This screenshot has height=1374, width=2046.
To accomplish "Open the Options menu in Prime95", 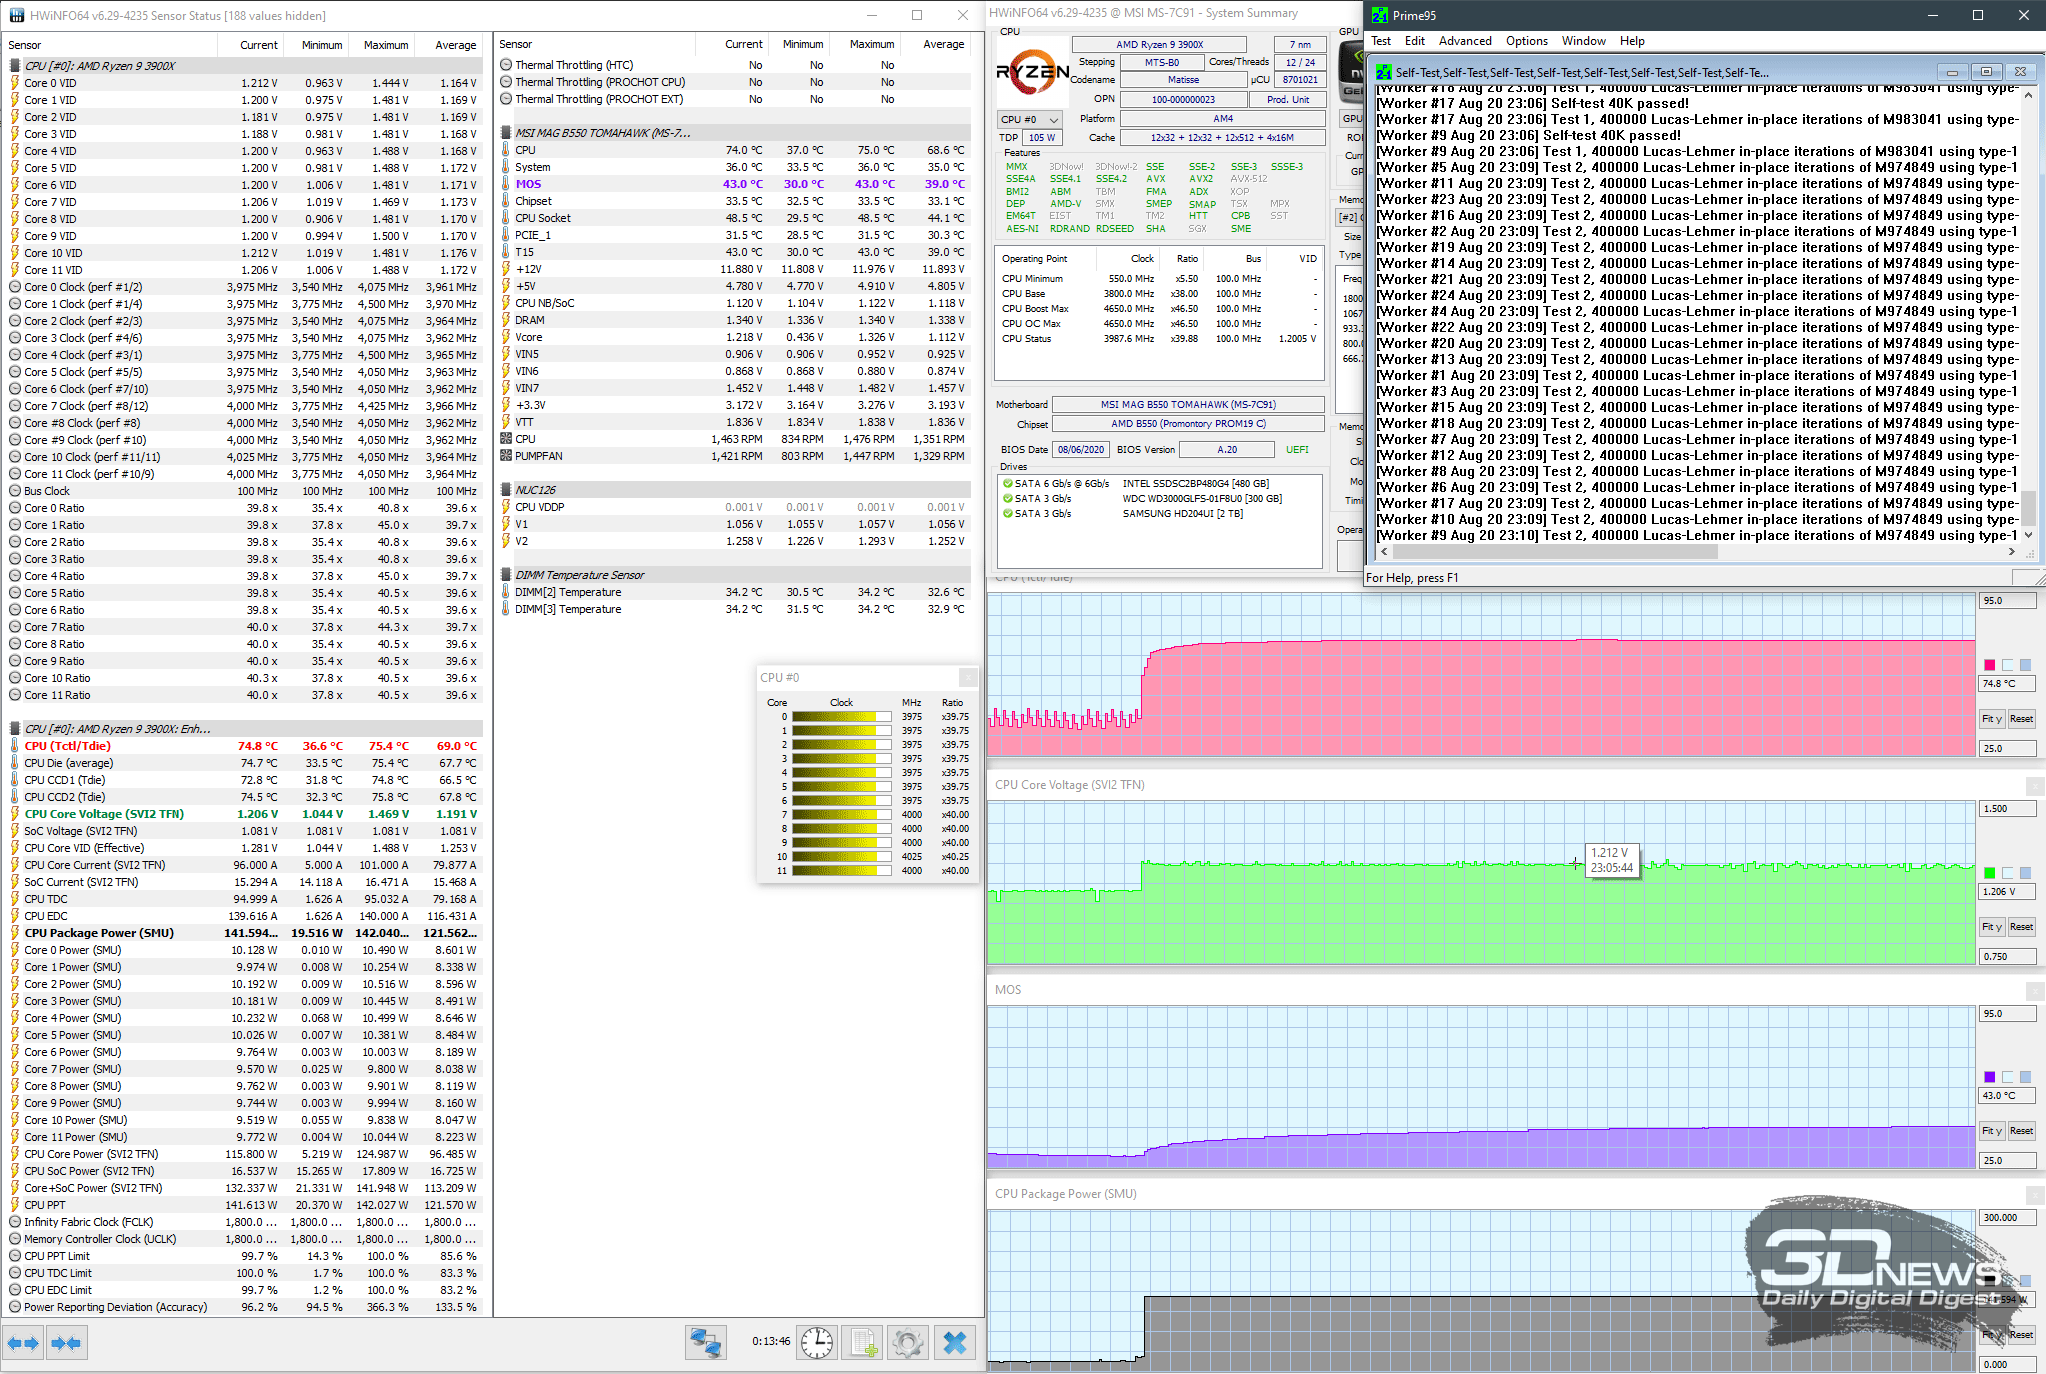I will point(1526,41).
